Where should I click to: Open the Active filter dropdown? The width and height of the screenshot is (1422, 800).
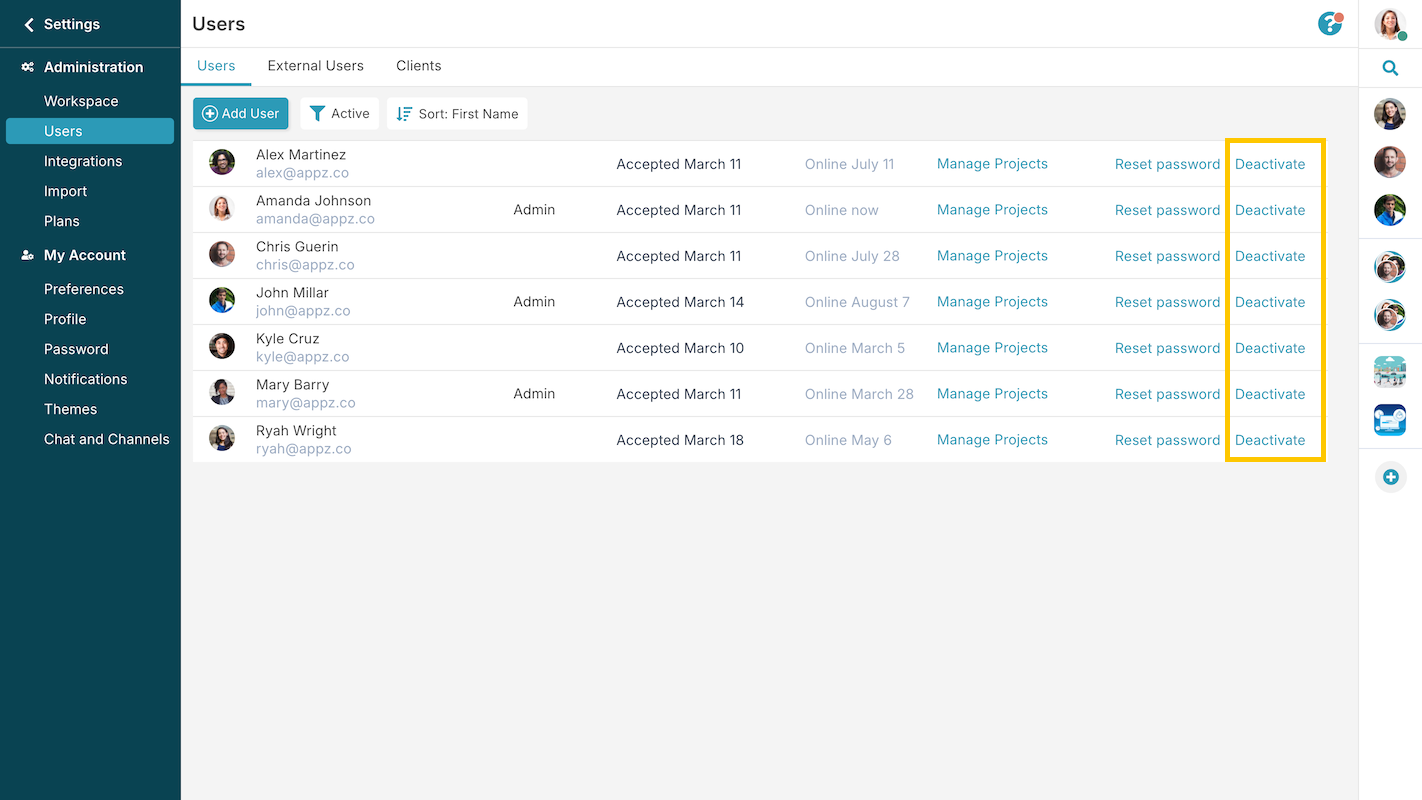340,113
